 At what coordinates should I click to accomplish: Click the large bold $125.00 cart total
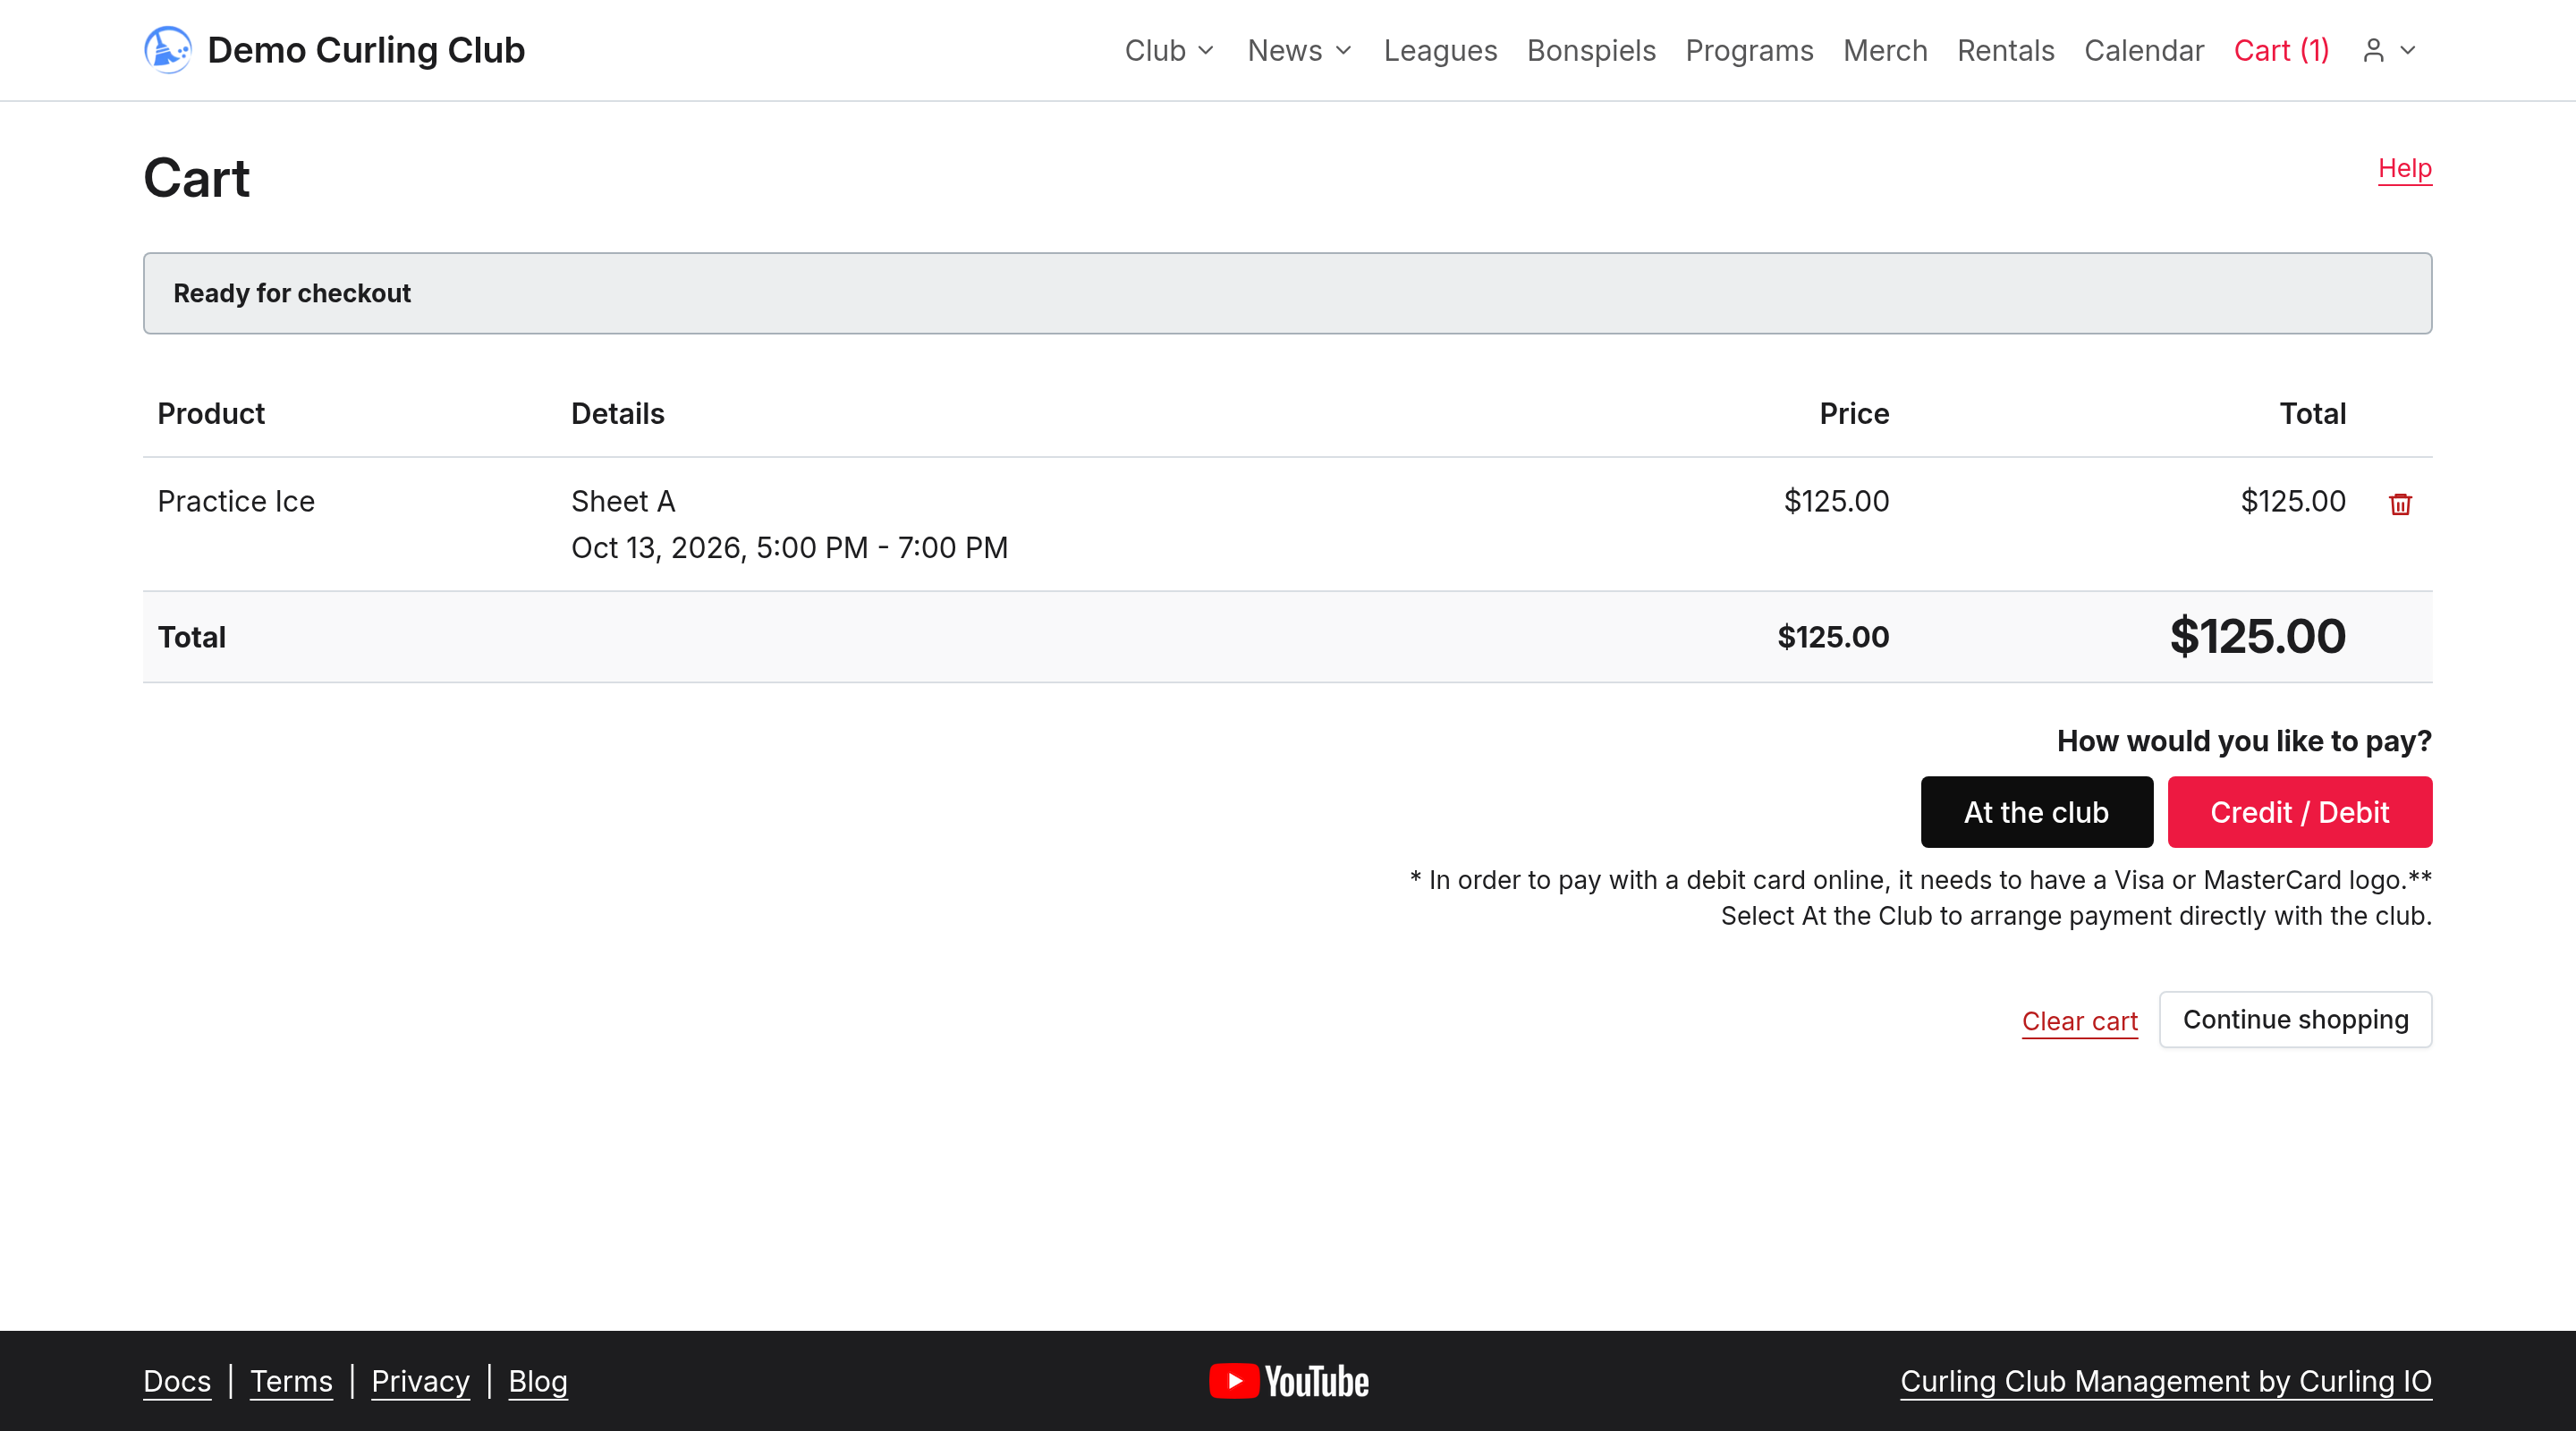pos(2257,636)
